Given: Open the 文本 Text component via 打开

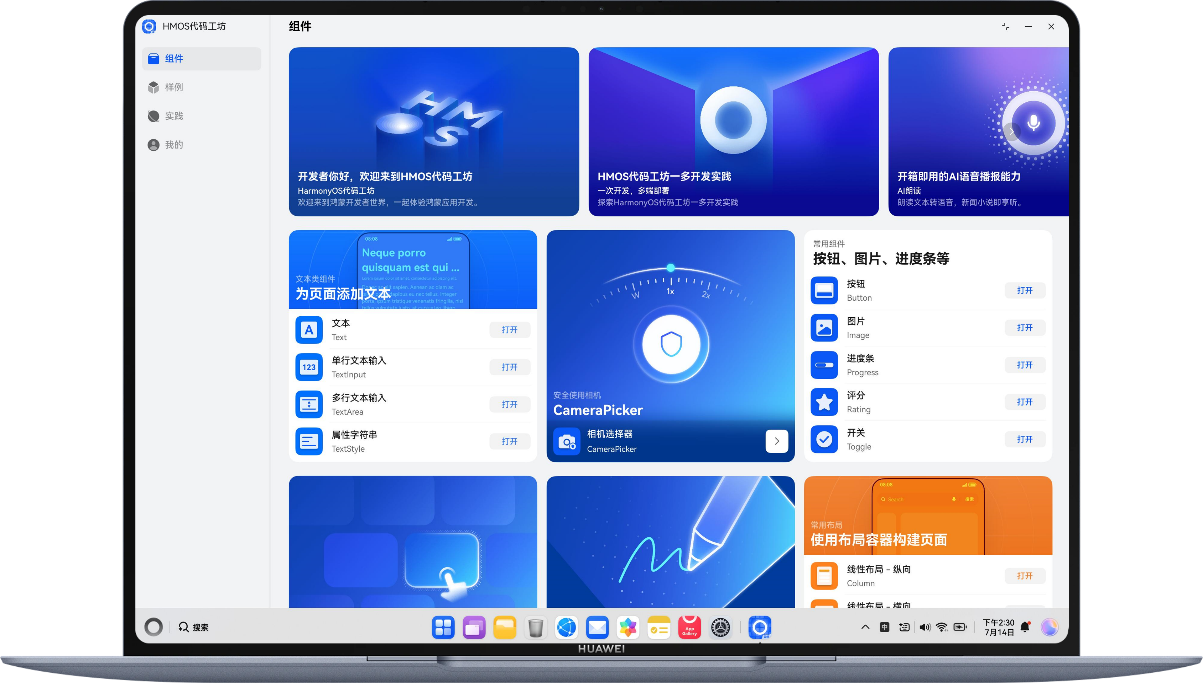Looking at the screenshot, I should coord(510,329).
